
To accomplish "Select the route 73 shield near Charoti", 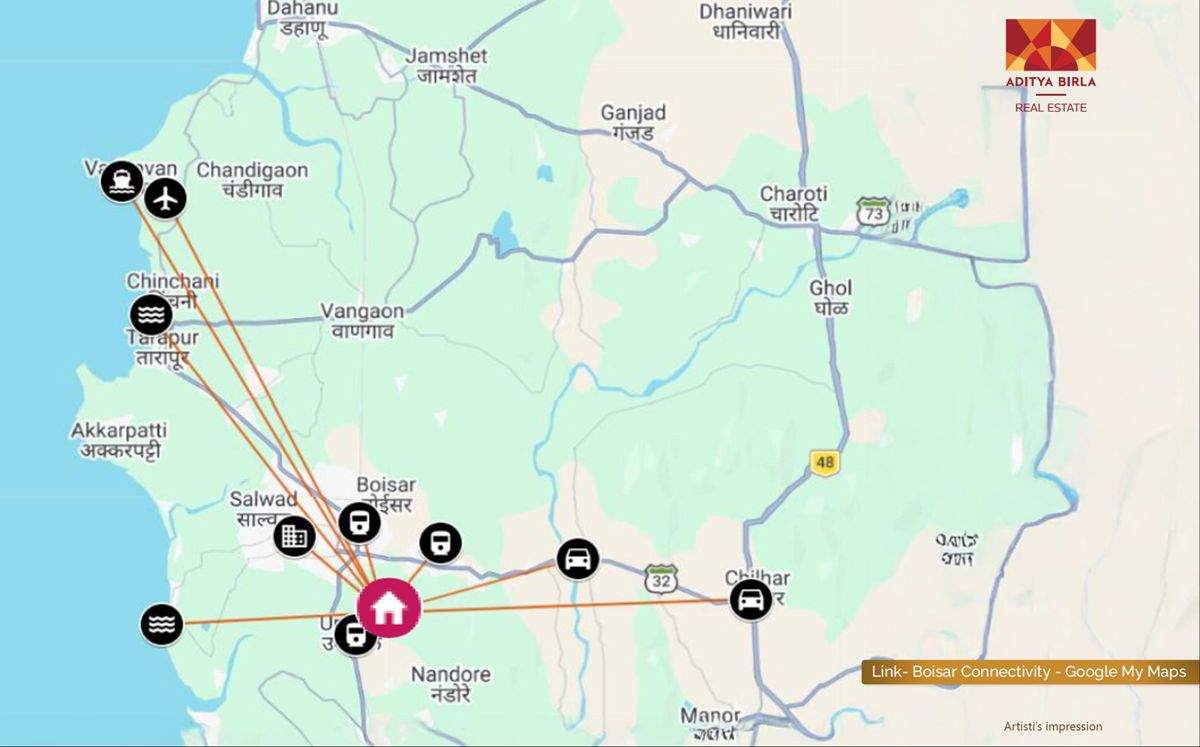I will click(x=874, y=211).
